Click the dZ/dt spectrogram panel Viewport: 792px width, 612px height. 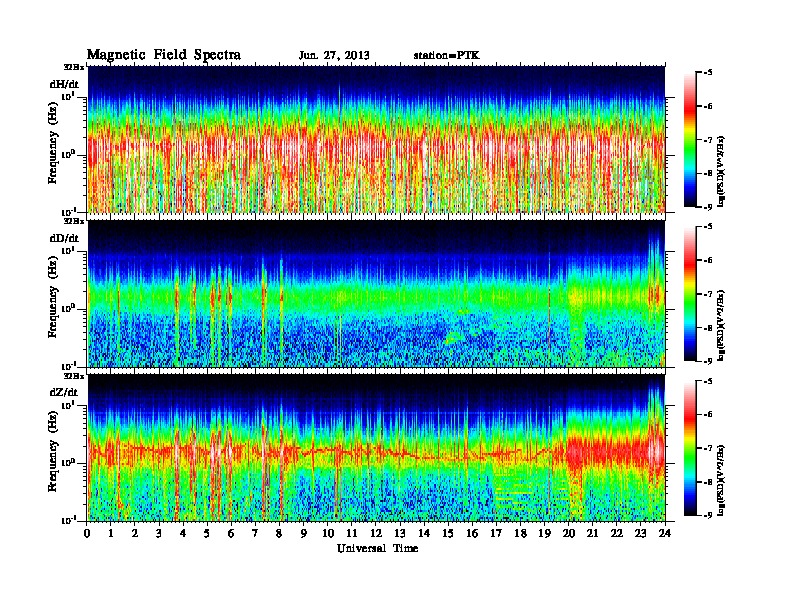[376, 448]
